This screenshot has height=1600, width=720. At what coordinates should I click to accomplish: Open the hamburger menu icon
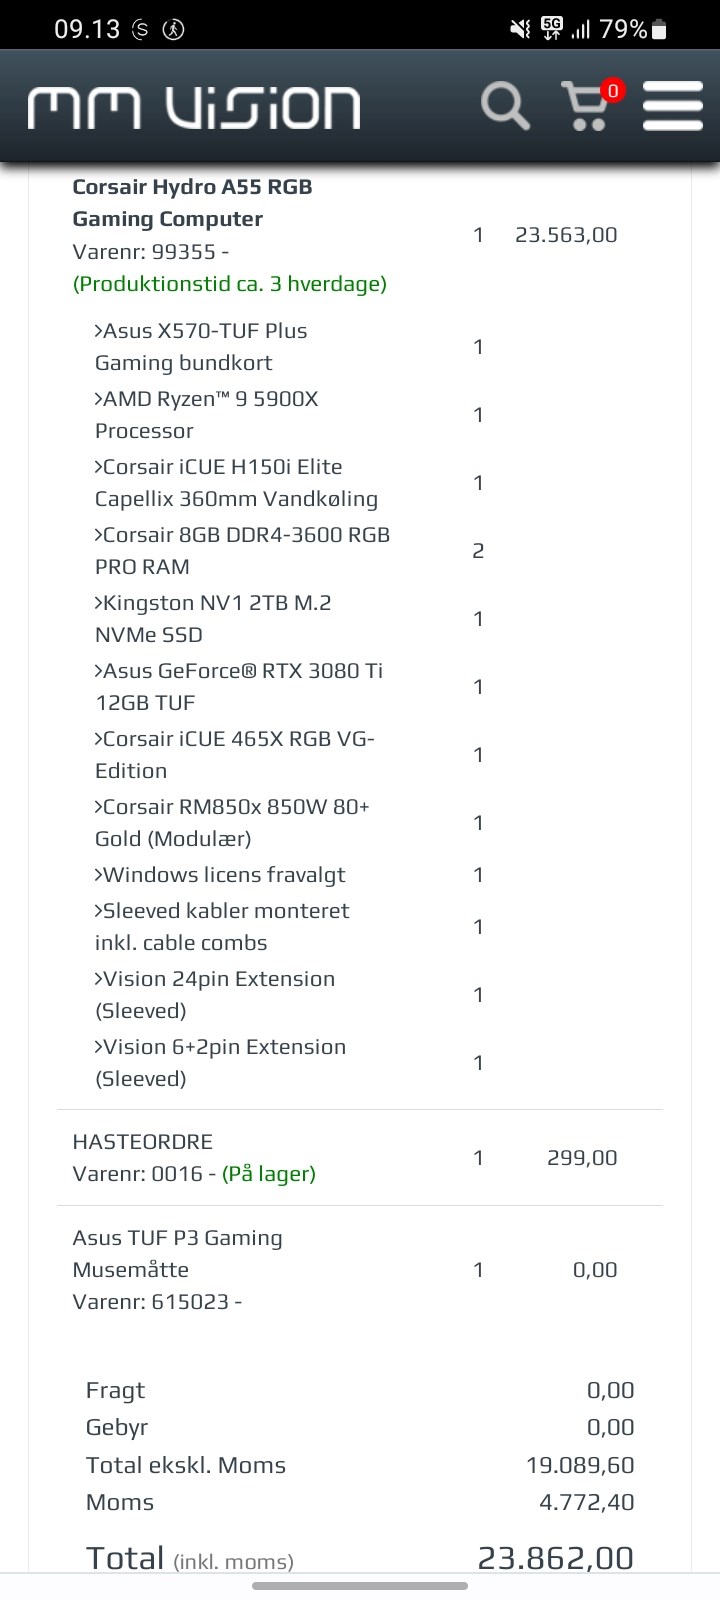coord(673,106)
